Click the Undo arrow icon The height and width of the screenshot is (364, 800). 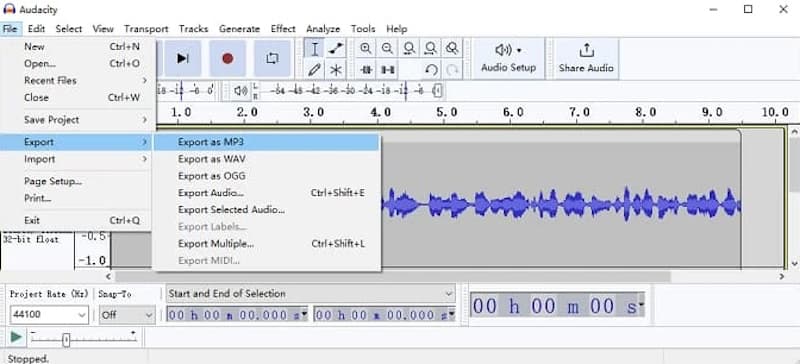point(431,69)
